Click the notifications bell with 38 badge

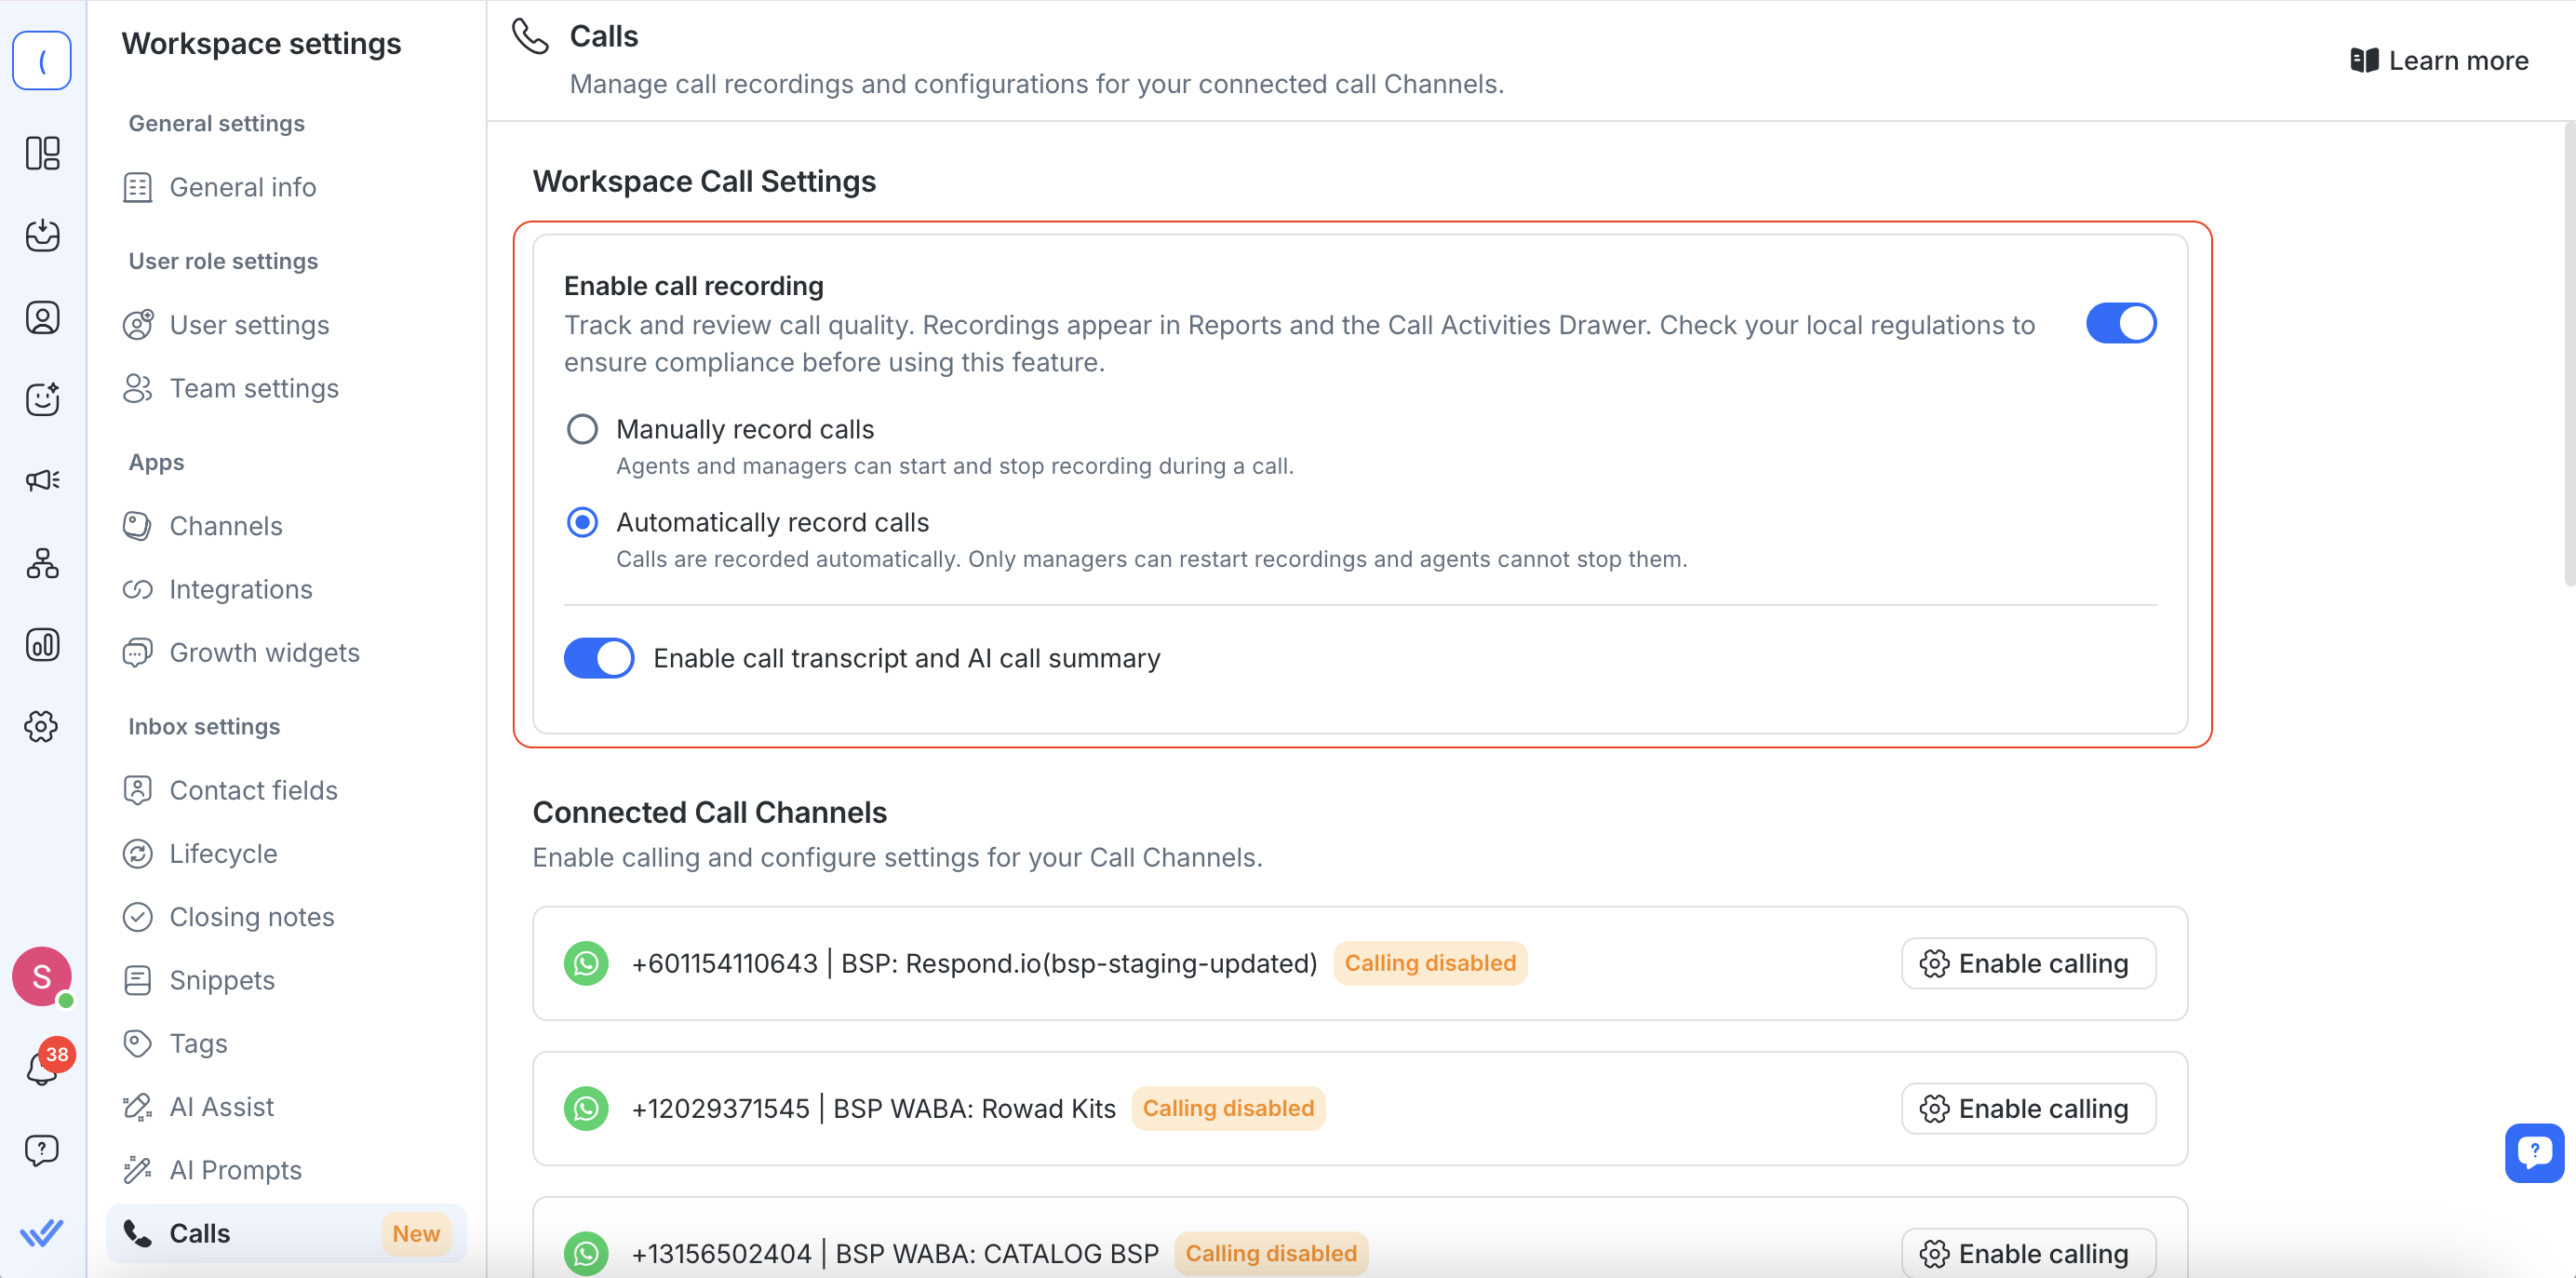[42, 1067]
